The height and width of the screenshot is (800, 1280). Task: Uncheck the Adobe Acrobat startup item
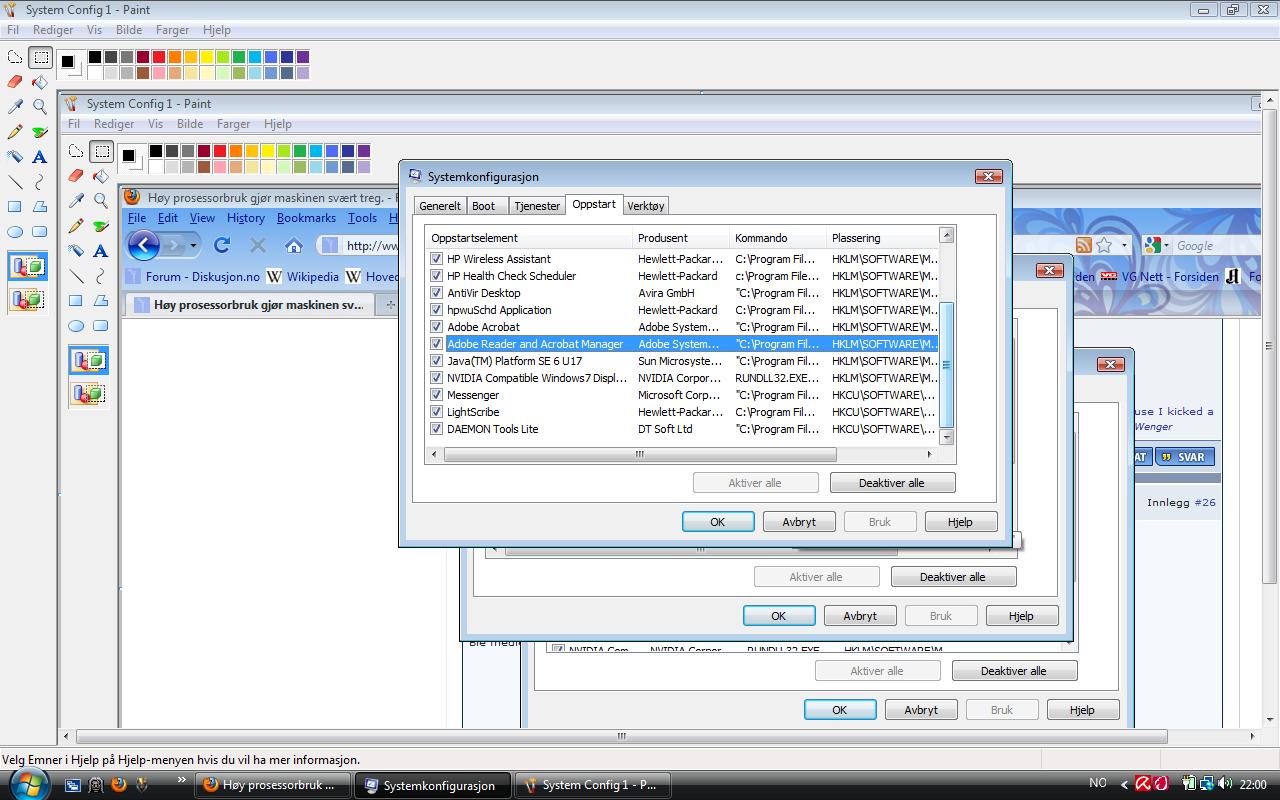click(x=436, y=327)
